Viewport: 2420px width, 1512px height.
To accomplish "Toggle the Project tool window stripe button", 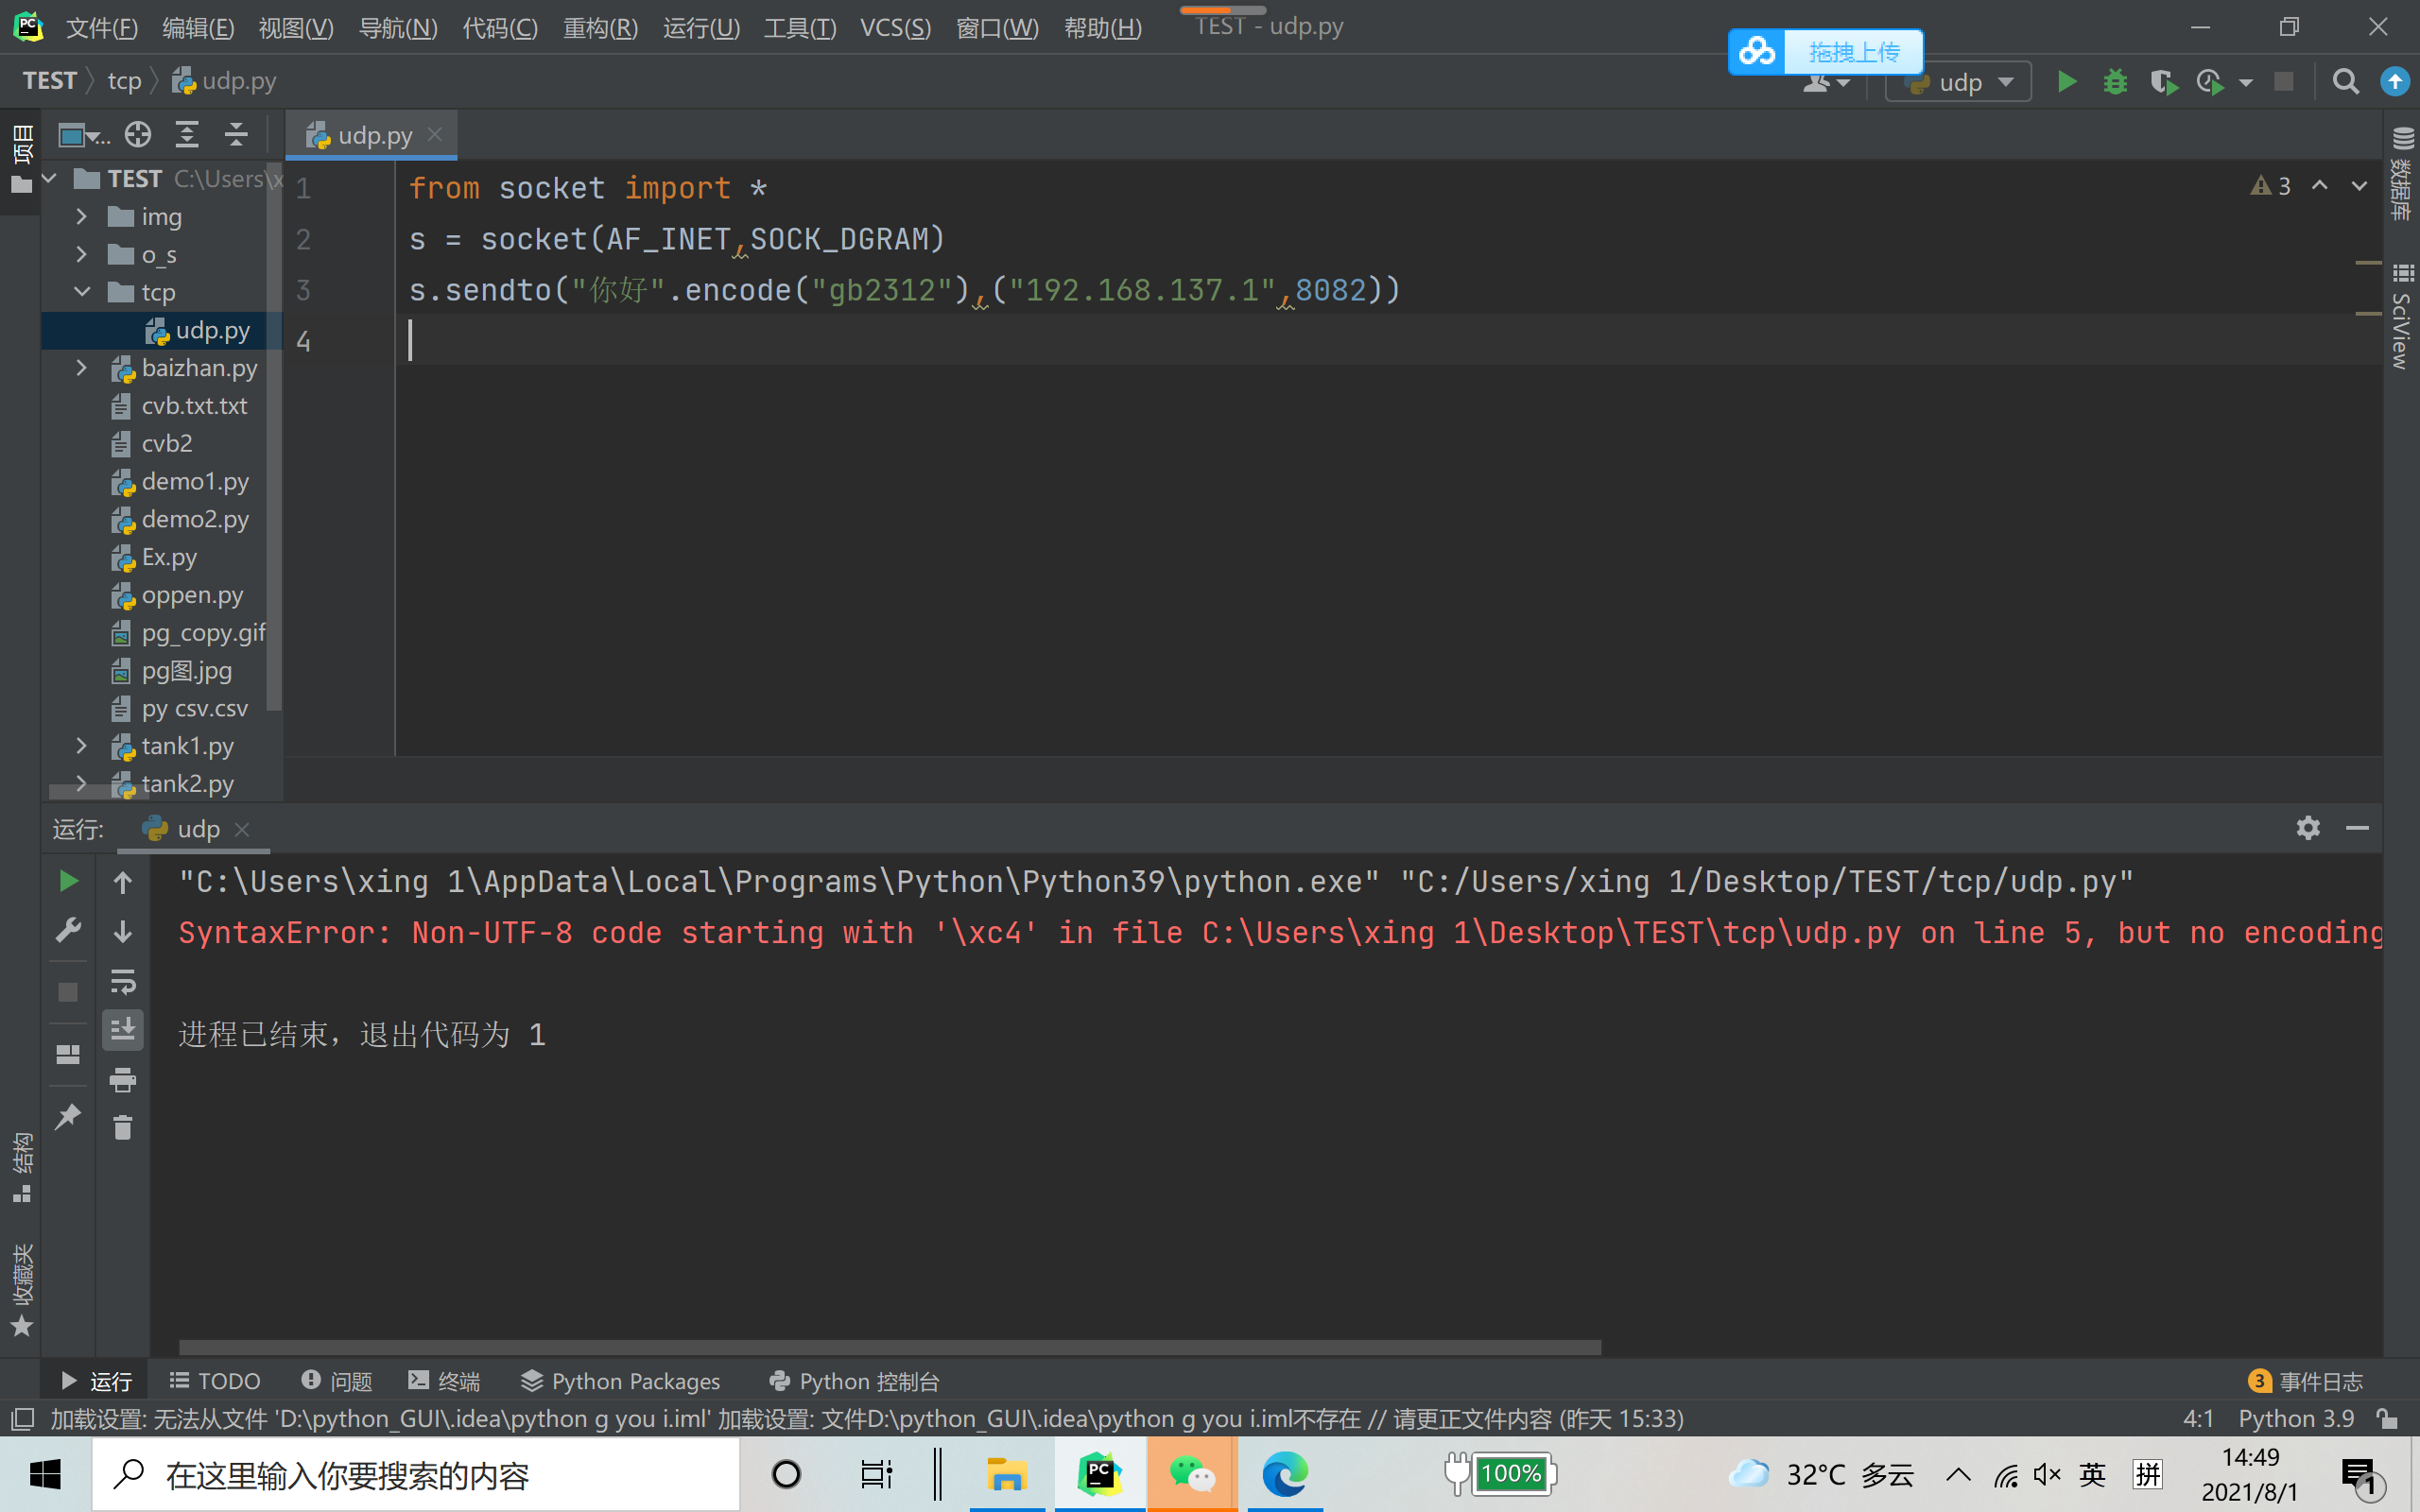I will point(21,159).
